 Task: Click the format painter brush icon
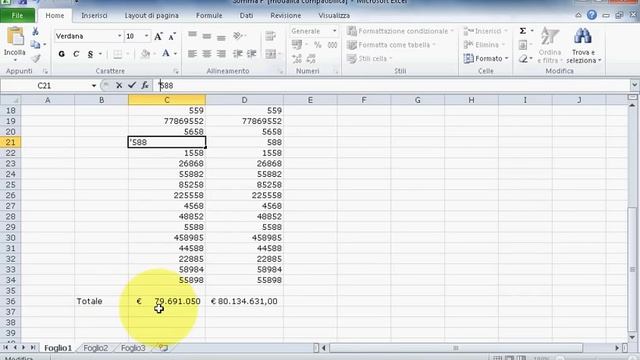pos(36,58)
